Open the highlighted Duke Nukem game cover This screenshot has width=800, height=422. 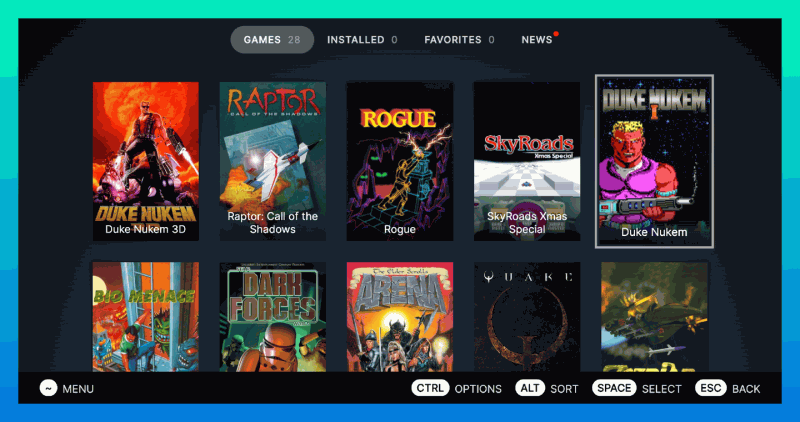654,161
